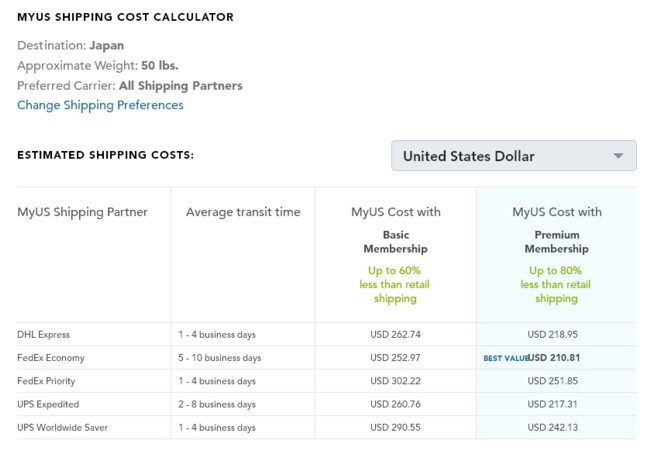Click the USD 302.22 FedEx Priority basic cost
The image size is (650, 451).
pos(395,381)
